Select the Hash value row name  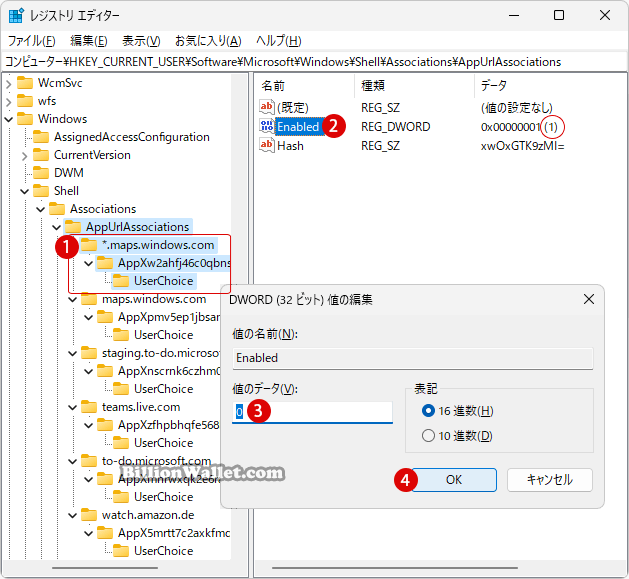pyautogui.click(x=290, y=145)
